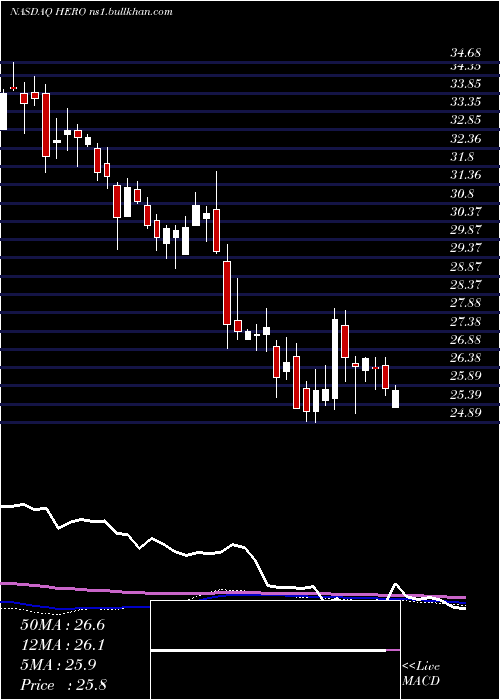This screenshot has width=500, height=700.
Task: Click the 31.8 price label
Action: 462,157
